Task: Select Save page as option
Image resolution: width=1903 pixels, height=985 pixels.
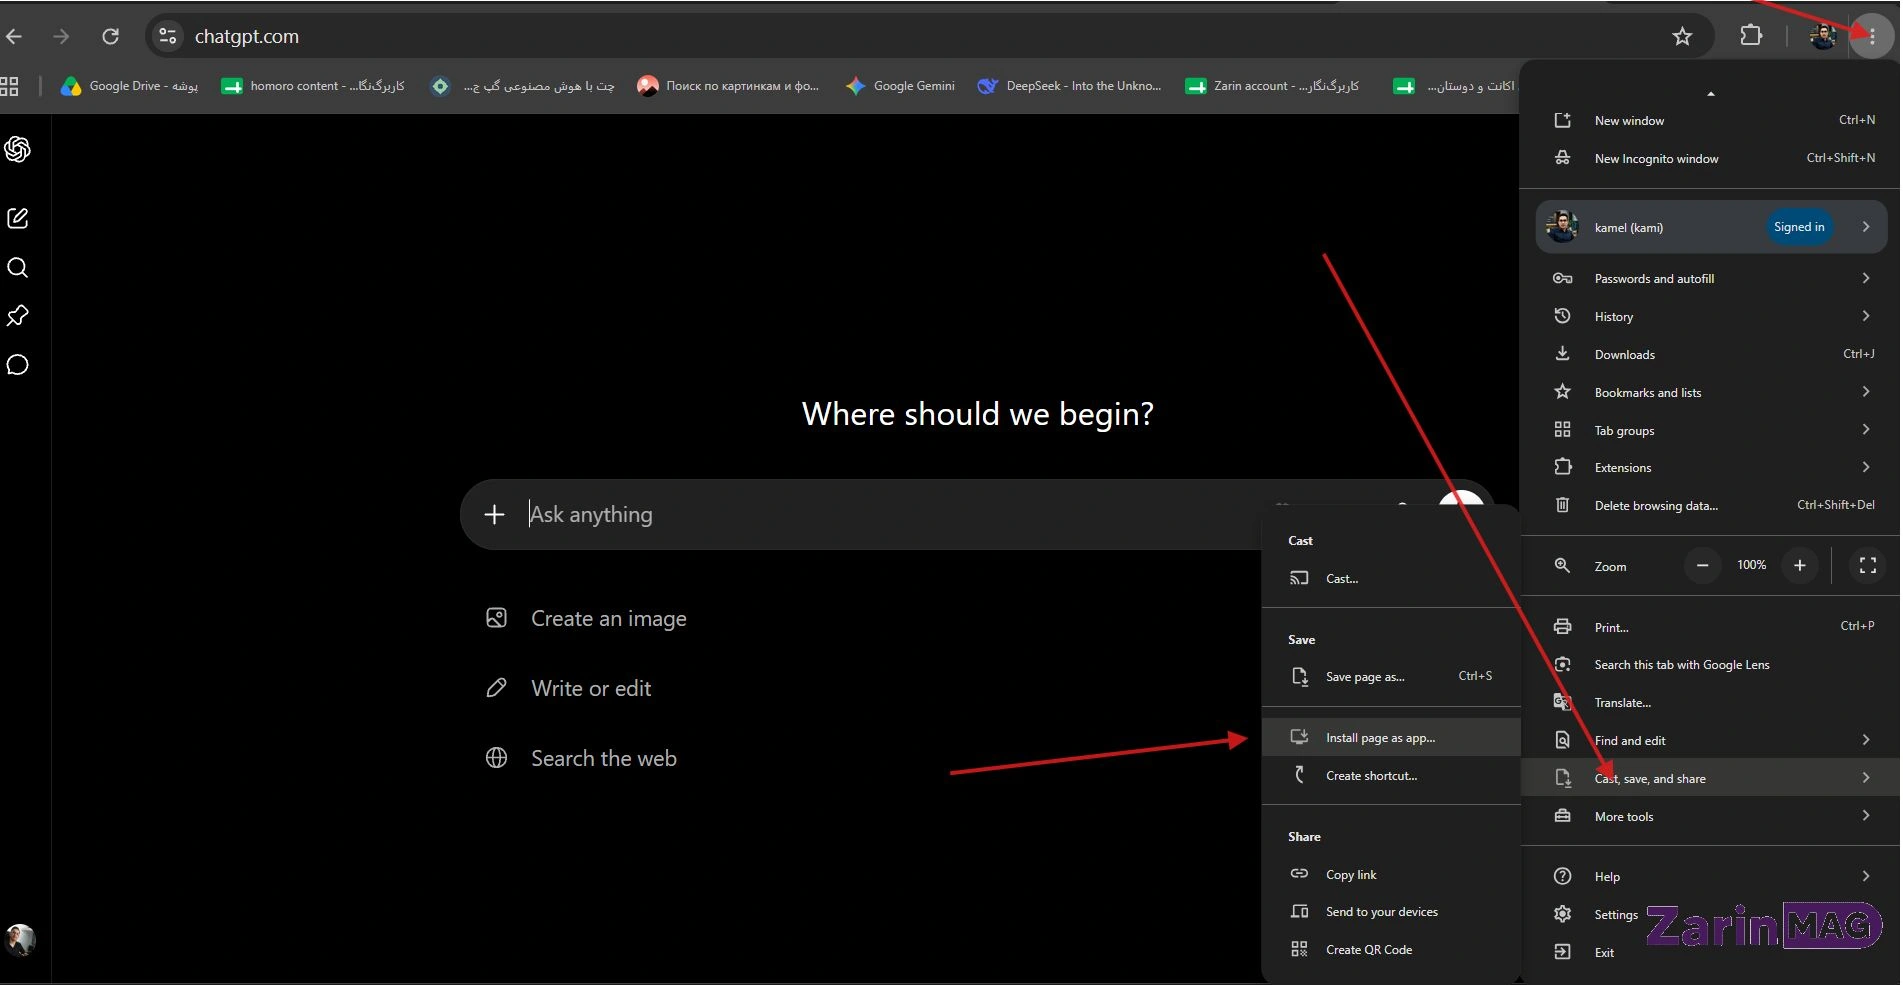Action: [x=1391, y=677]
